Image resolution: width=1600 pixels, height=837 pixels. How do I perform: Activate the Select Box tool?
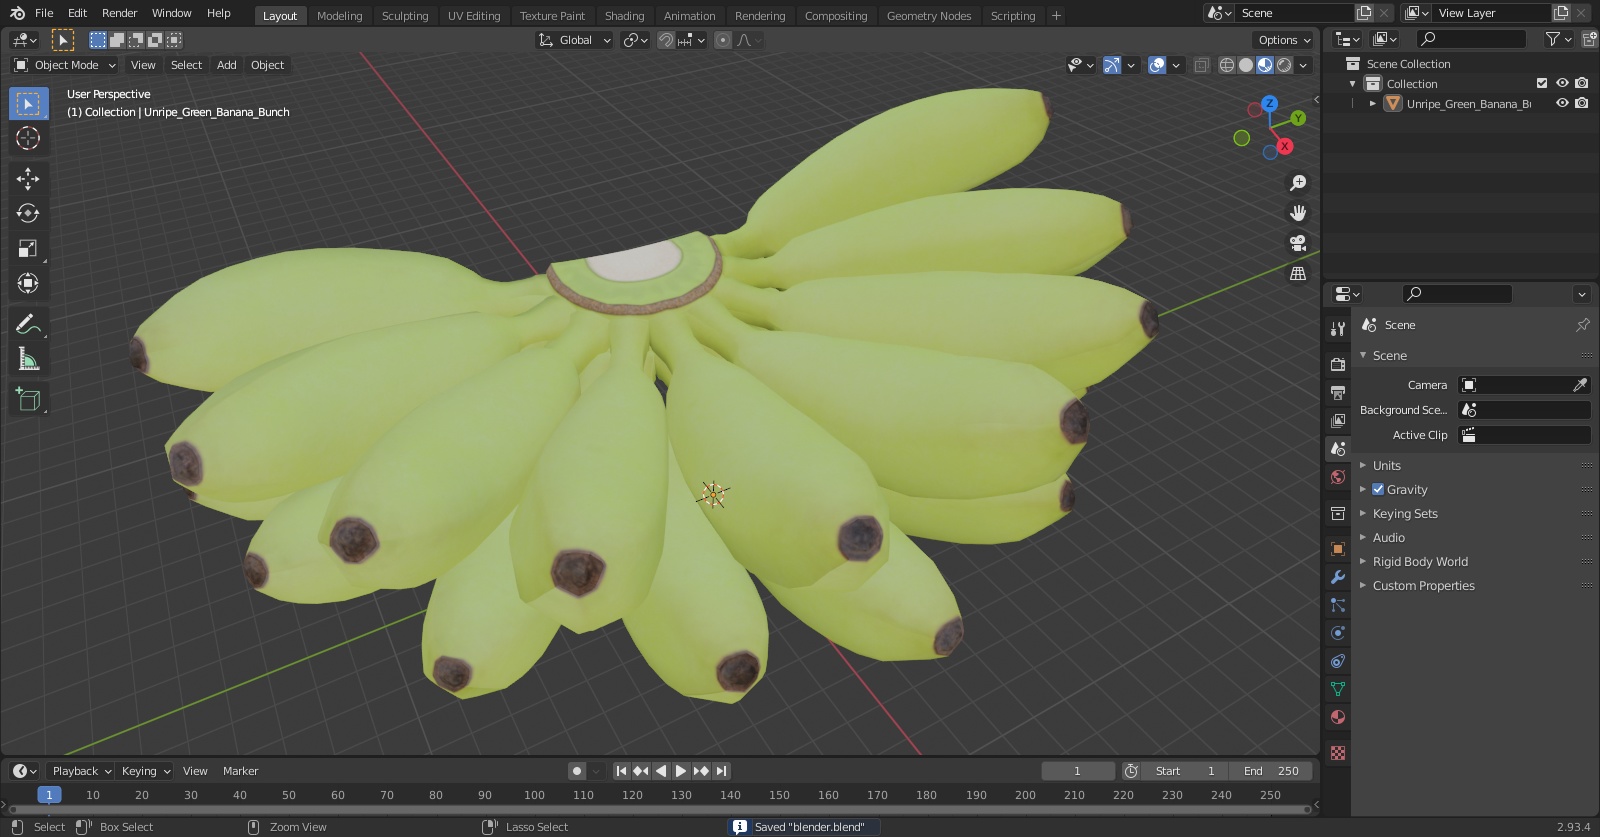28,103
